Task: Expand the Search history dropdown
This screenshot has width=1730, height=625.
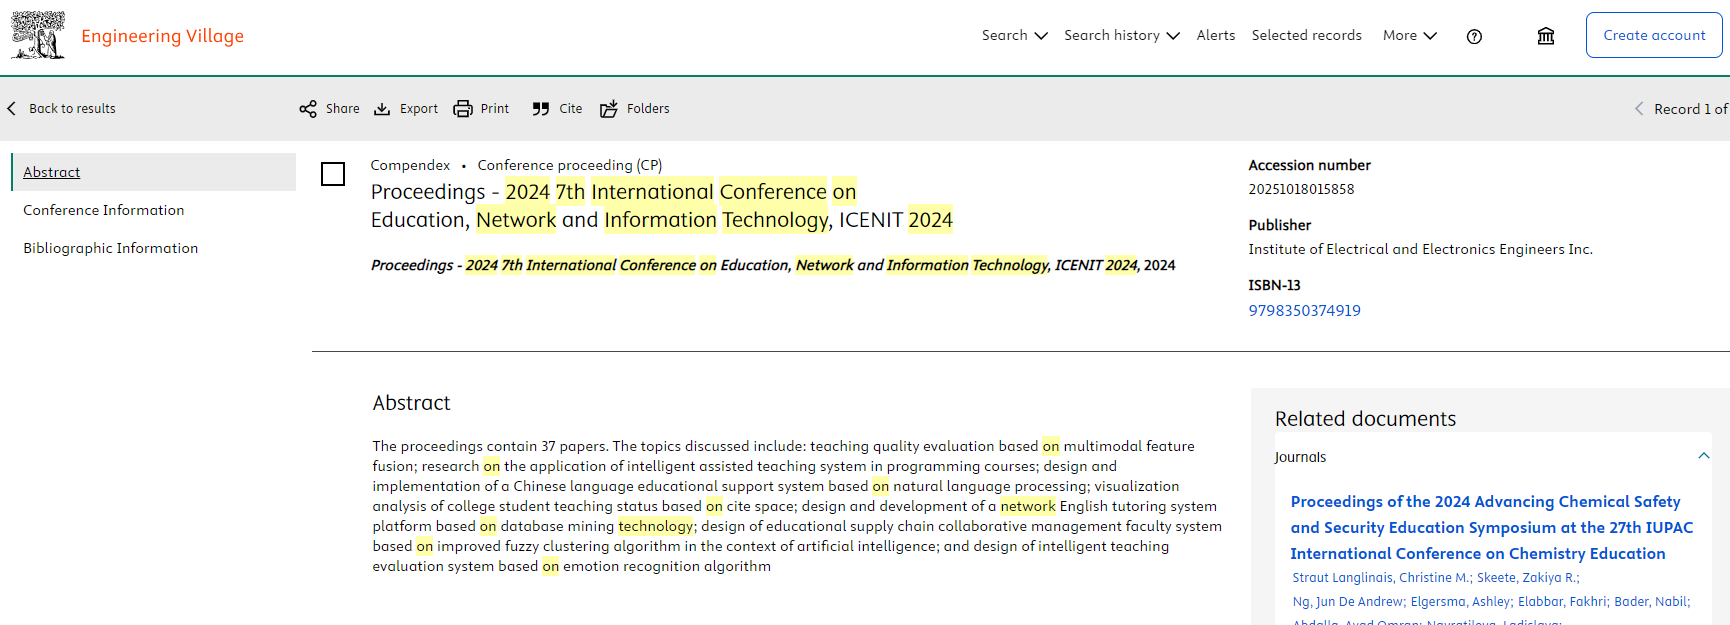Action: (1121, 35)
